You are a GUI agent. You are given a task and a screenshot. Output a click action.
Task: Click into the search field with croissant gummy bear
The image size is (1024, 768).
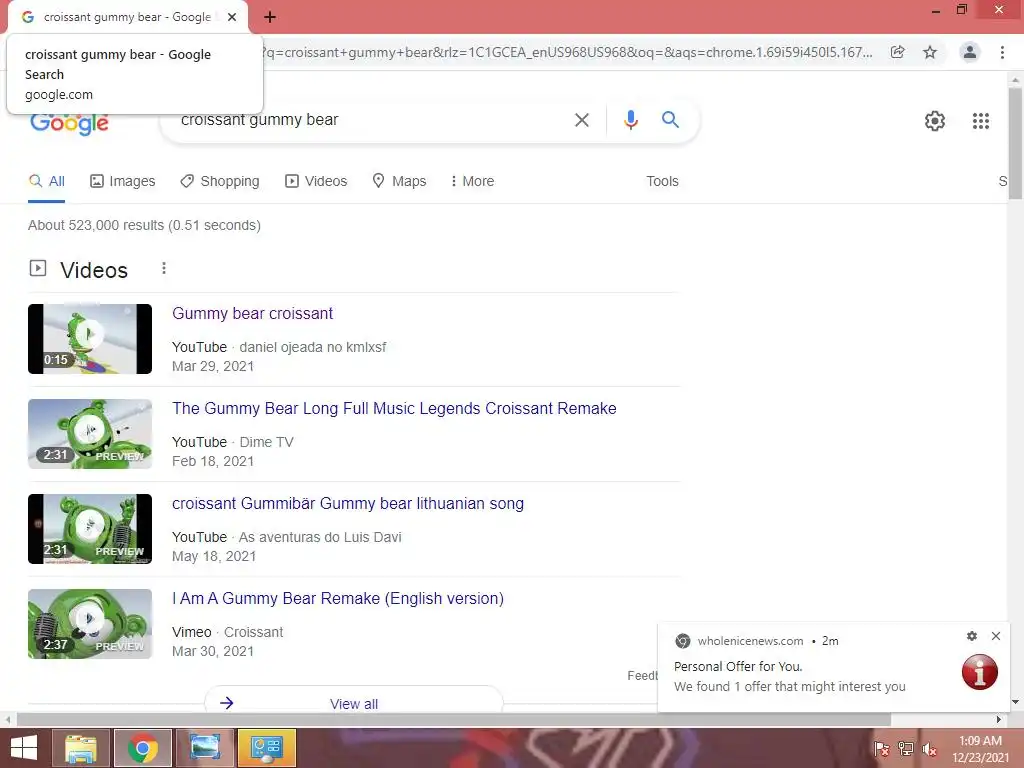pos(372,120)
